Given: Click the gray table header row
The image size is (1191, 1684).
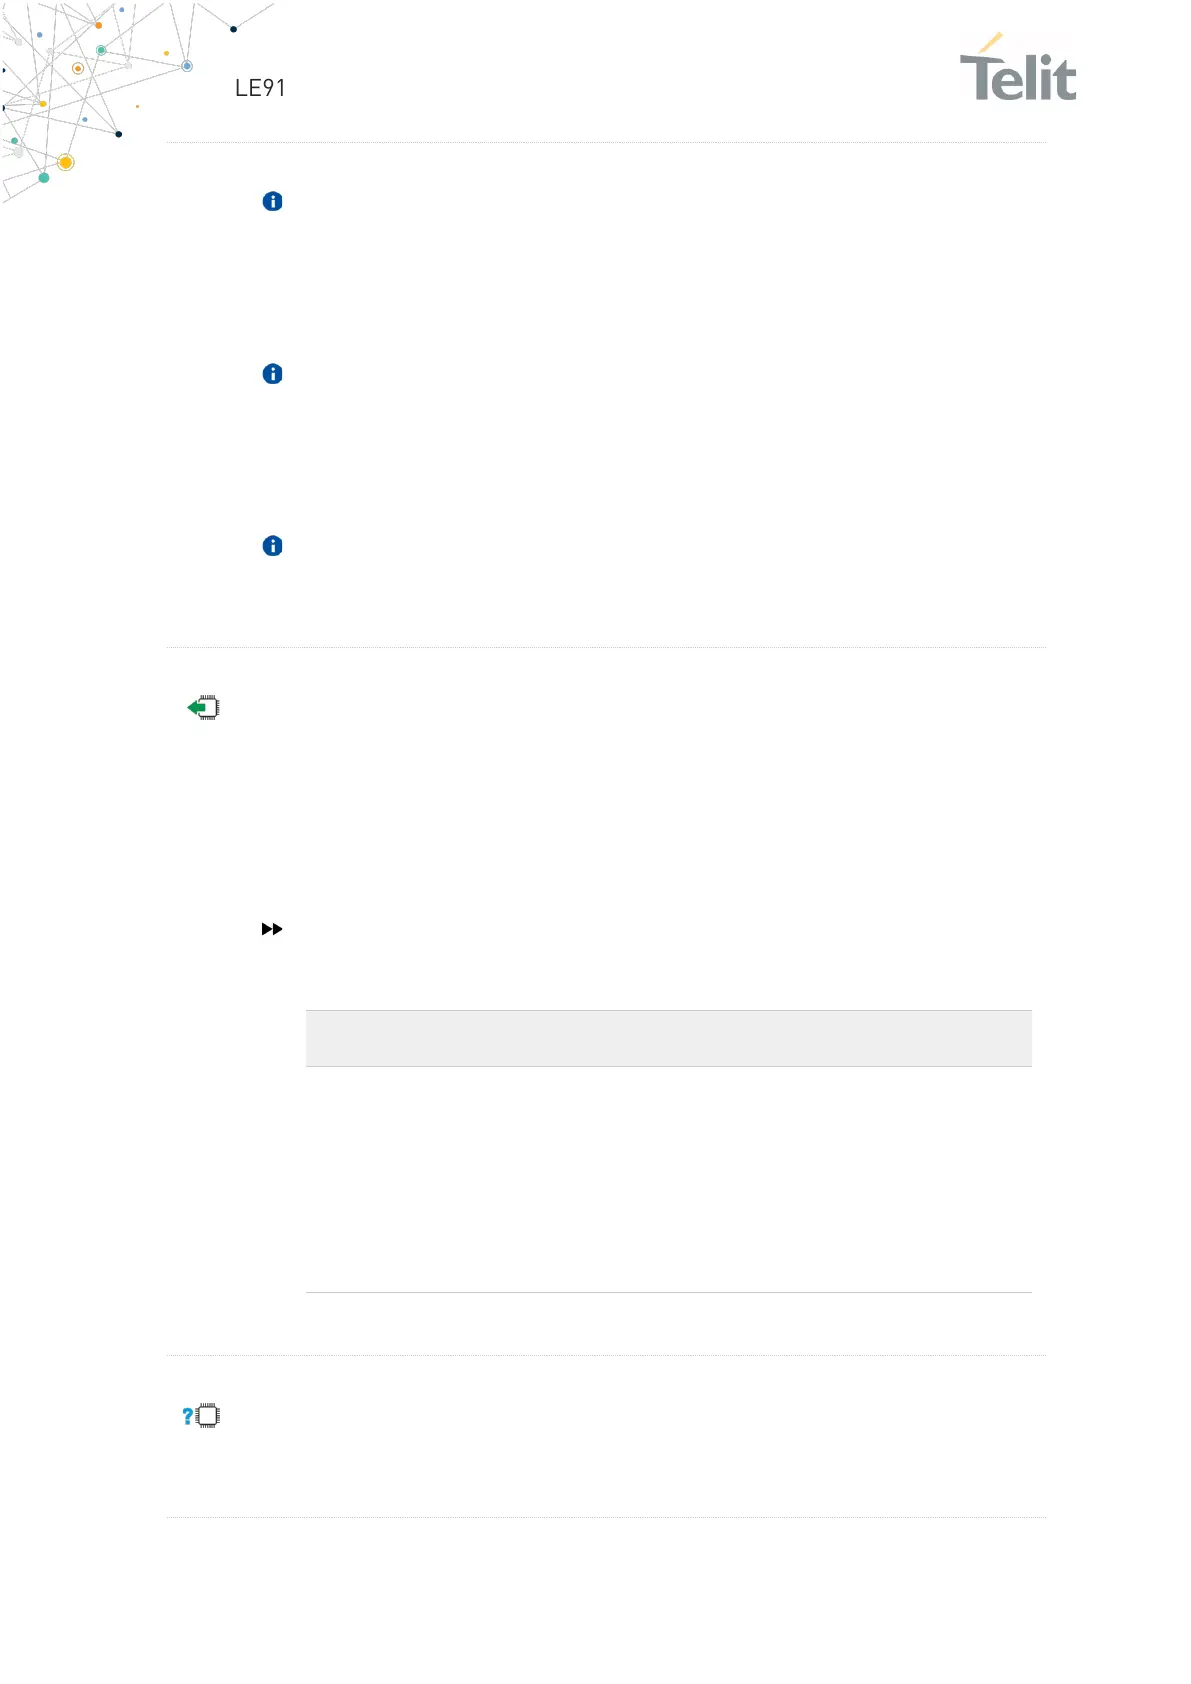Looking at the screenshot, I should point(668,1038).
